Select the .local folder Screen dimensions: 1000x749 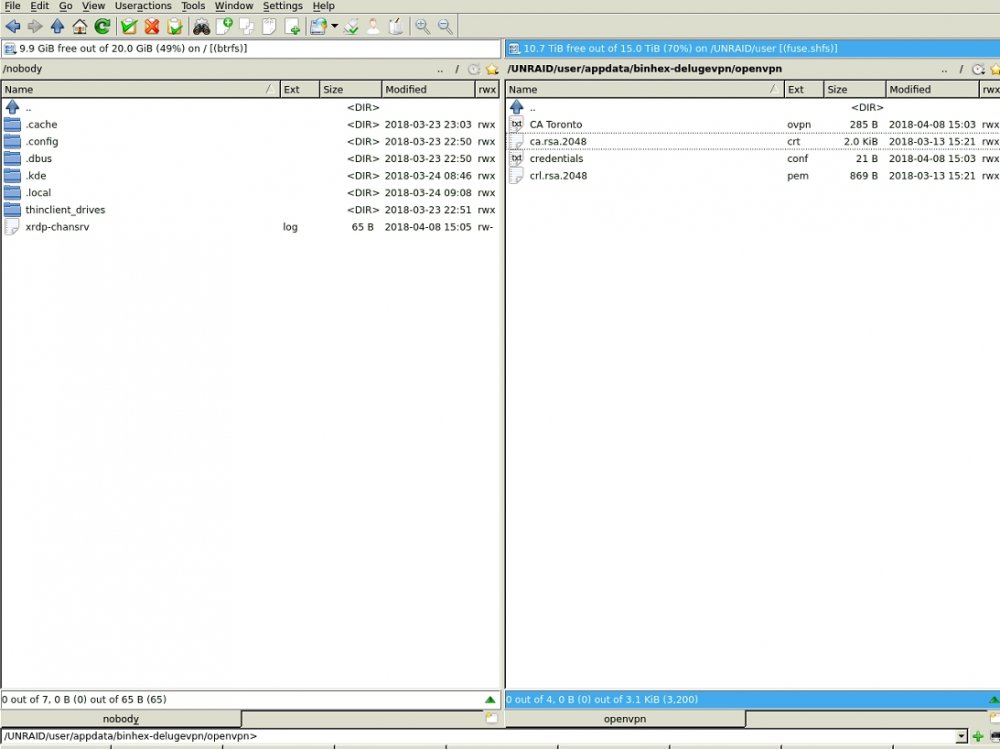tap(250, 193)
